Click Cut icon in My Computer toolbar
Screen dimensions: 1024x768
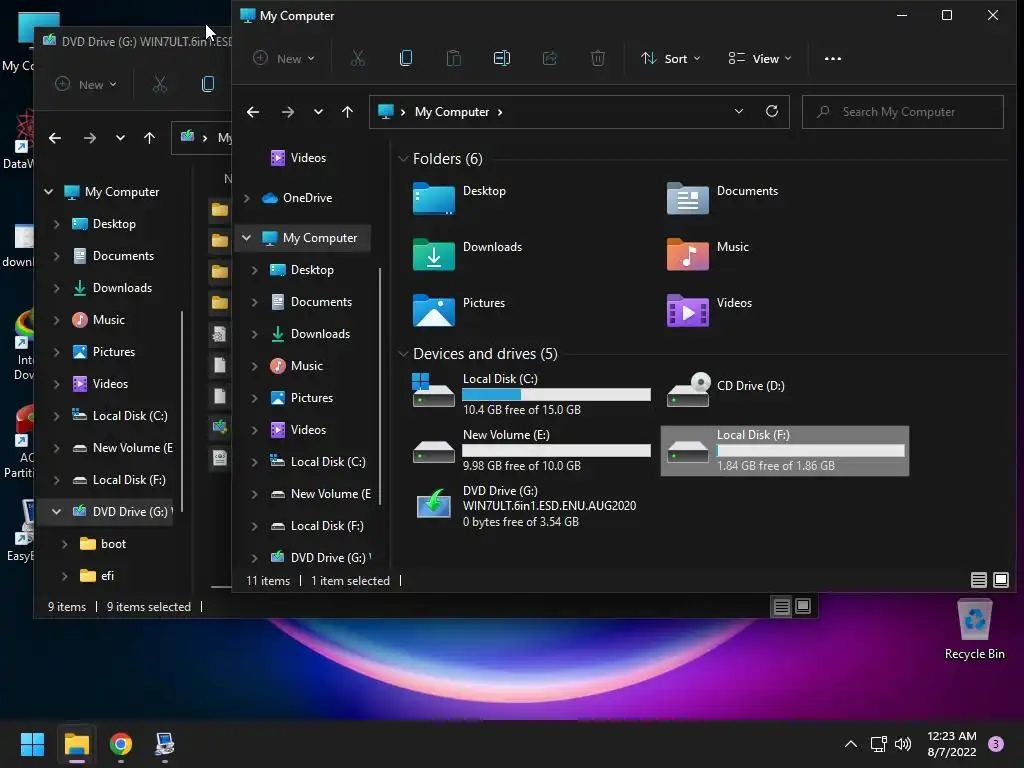pyautogui.click(x=357, y=58)
